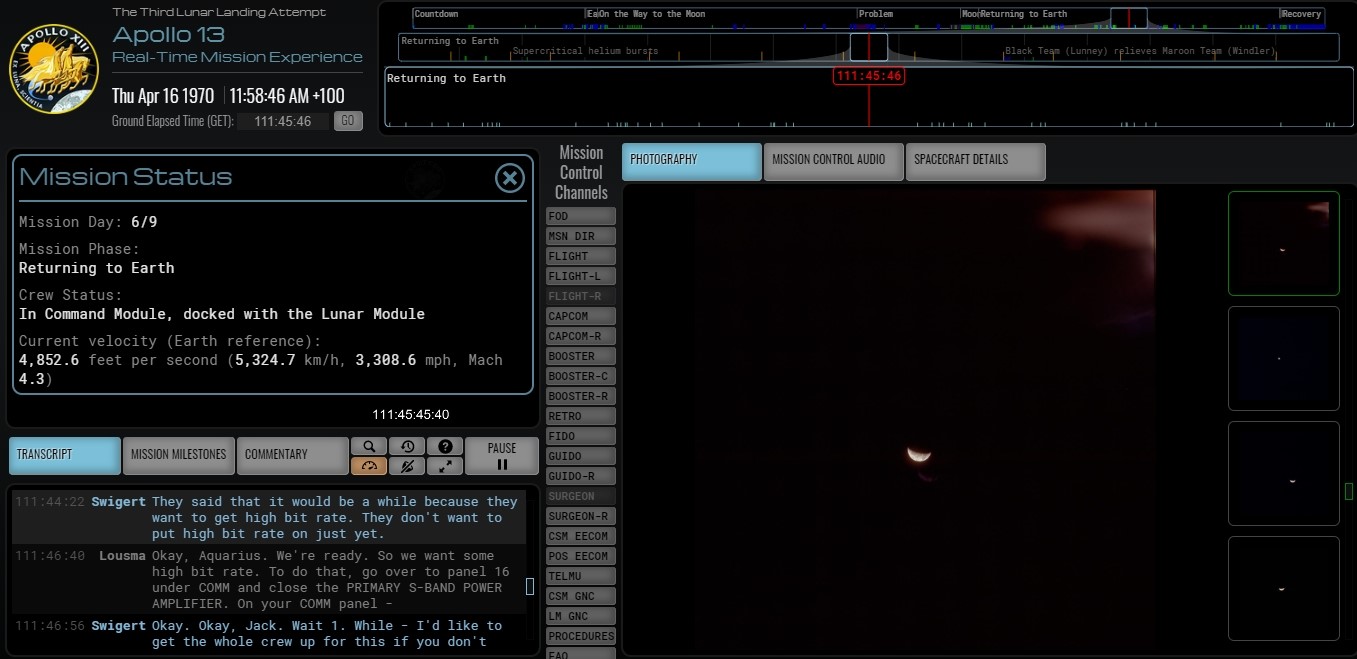Screen dimensions: 1357x659
Task: Open the help question mark icon
Action: click(x=445, y=447)
